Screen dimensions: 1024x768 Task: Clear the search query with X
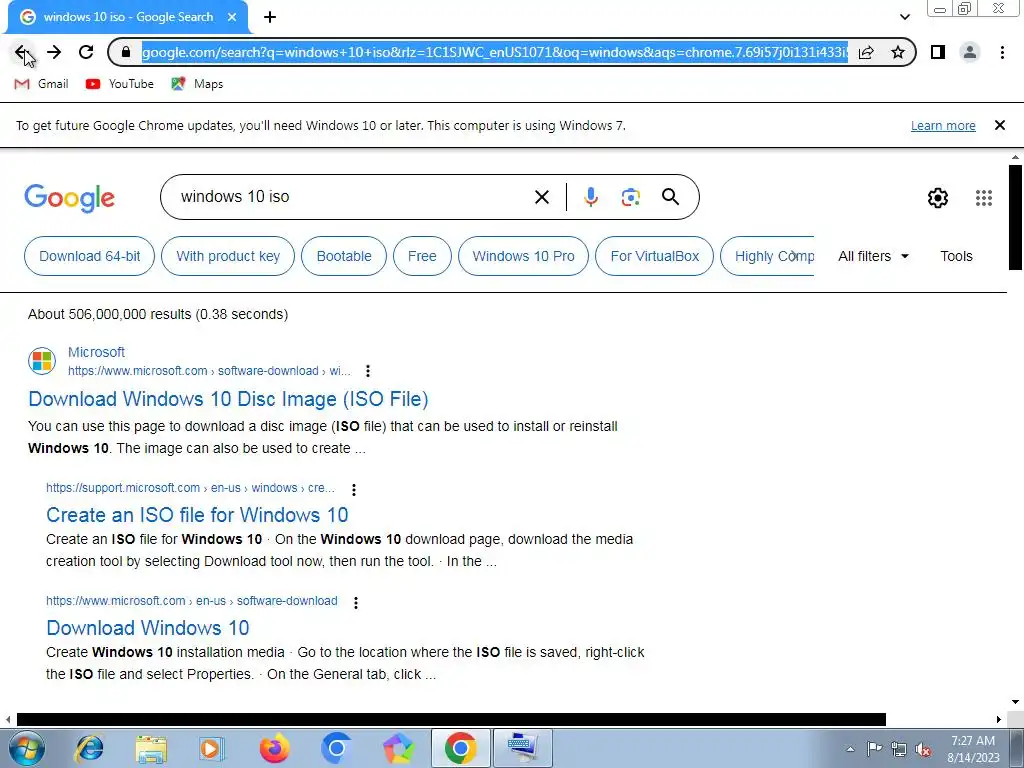point(542,197)
